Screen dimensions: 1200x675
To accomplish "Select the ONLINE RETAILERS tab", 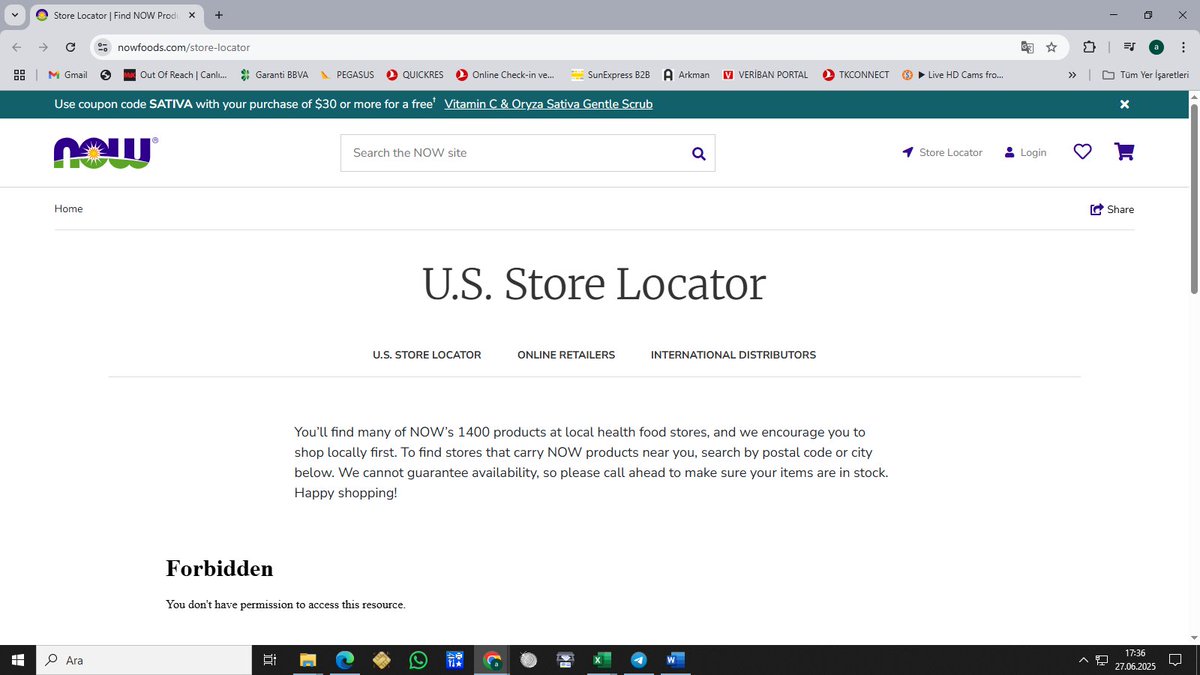I will (566, 355).
